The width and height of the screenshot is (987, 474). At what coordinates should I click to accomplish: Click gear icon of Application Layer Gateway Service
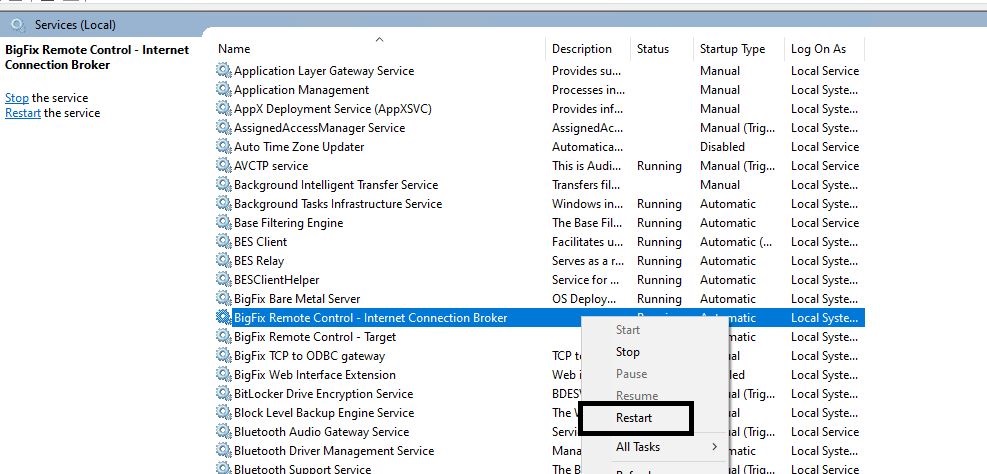[x=223, y=71]
